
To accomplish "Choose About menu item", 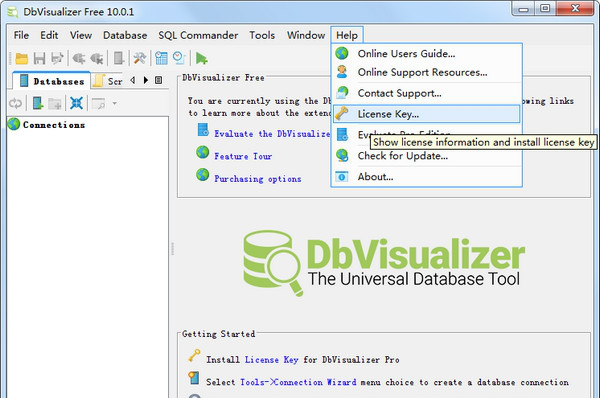I will pyautogui.click(x=426, y=177).
